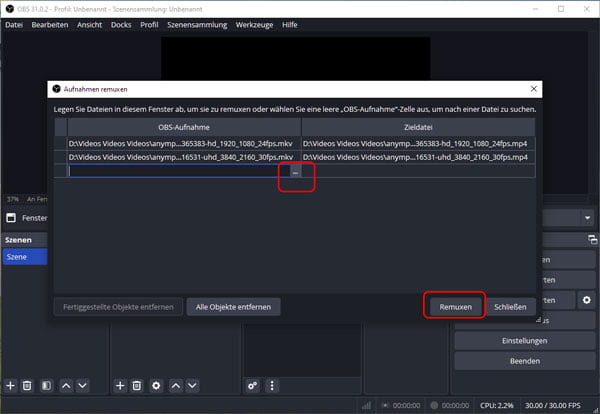Open scene filters icon in Szenen dock
The image size is (600, 414).
(46, 386)
